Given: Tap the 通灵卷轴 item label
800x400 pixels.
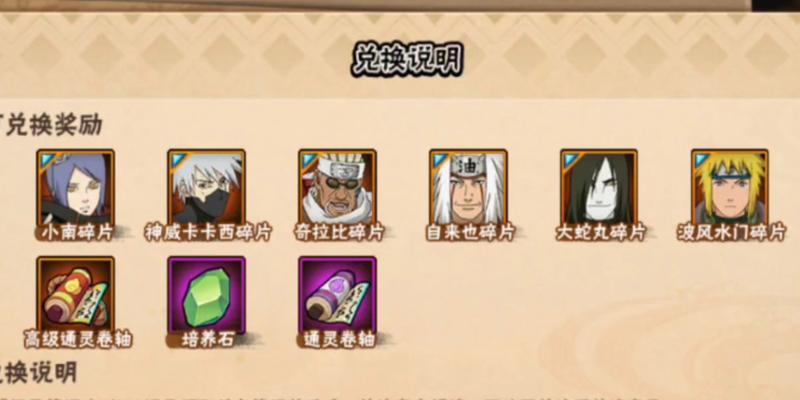Looking at the screenshot, I should click(340, 339).
